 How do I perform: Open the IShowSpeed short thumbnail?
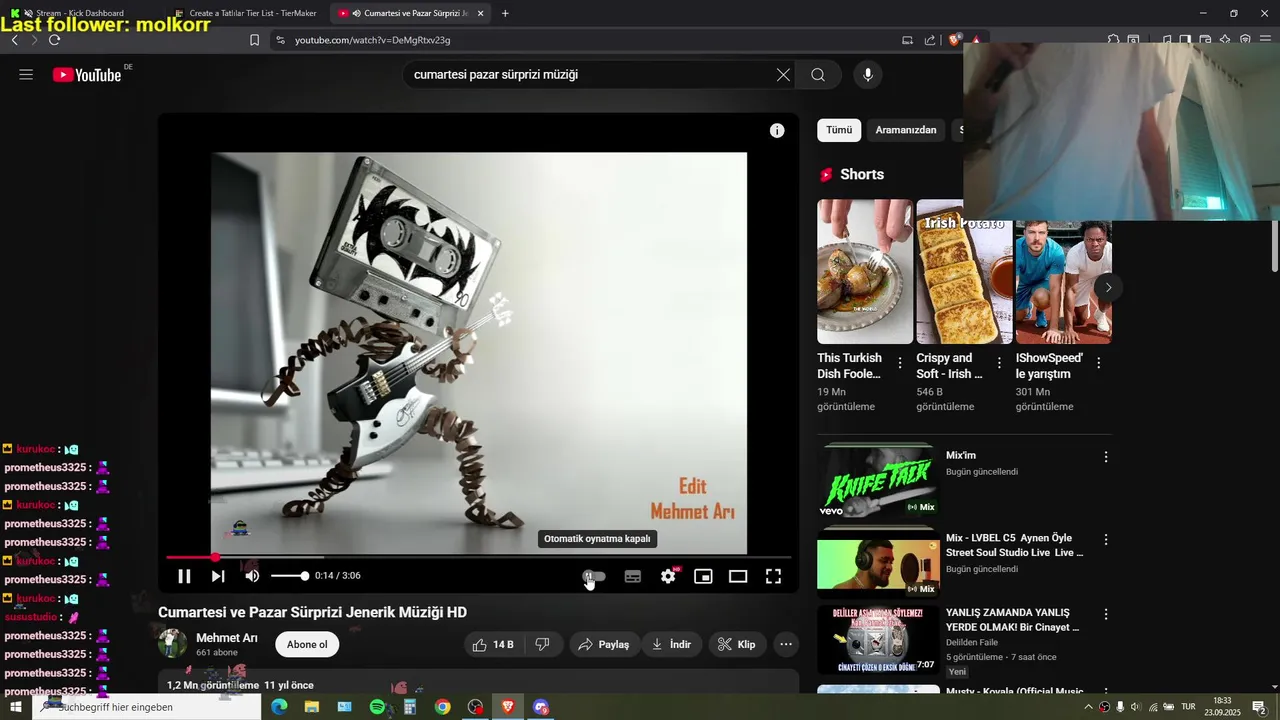coord(1063,282)
